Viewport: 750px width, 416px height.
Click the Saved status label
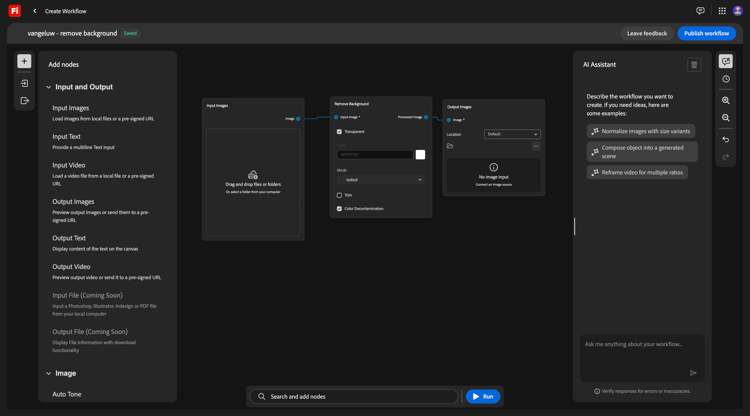click(130, 33)
